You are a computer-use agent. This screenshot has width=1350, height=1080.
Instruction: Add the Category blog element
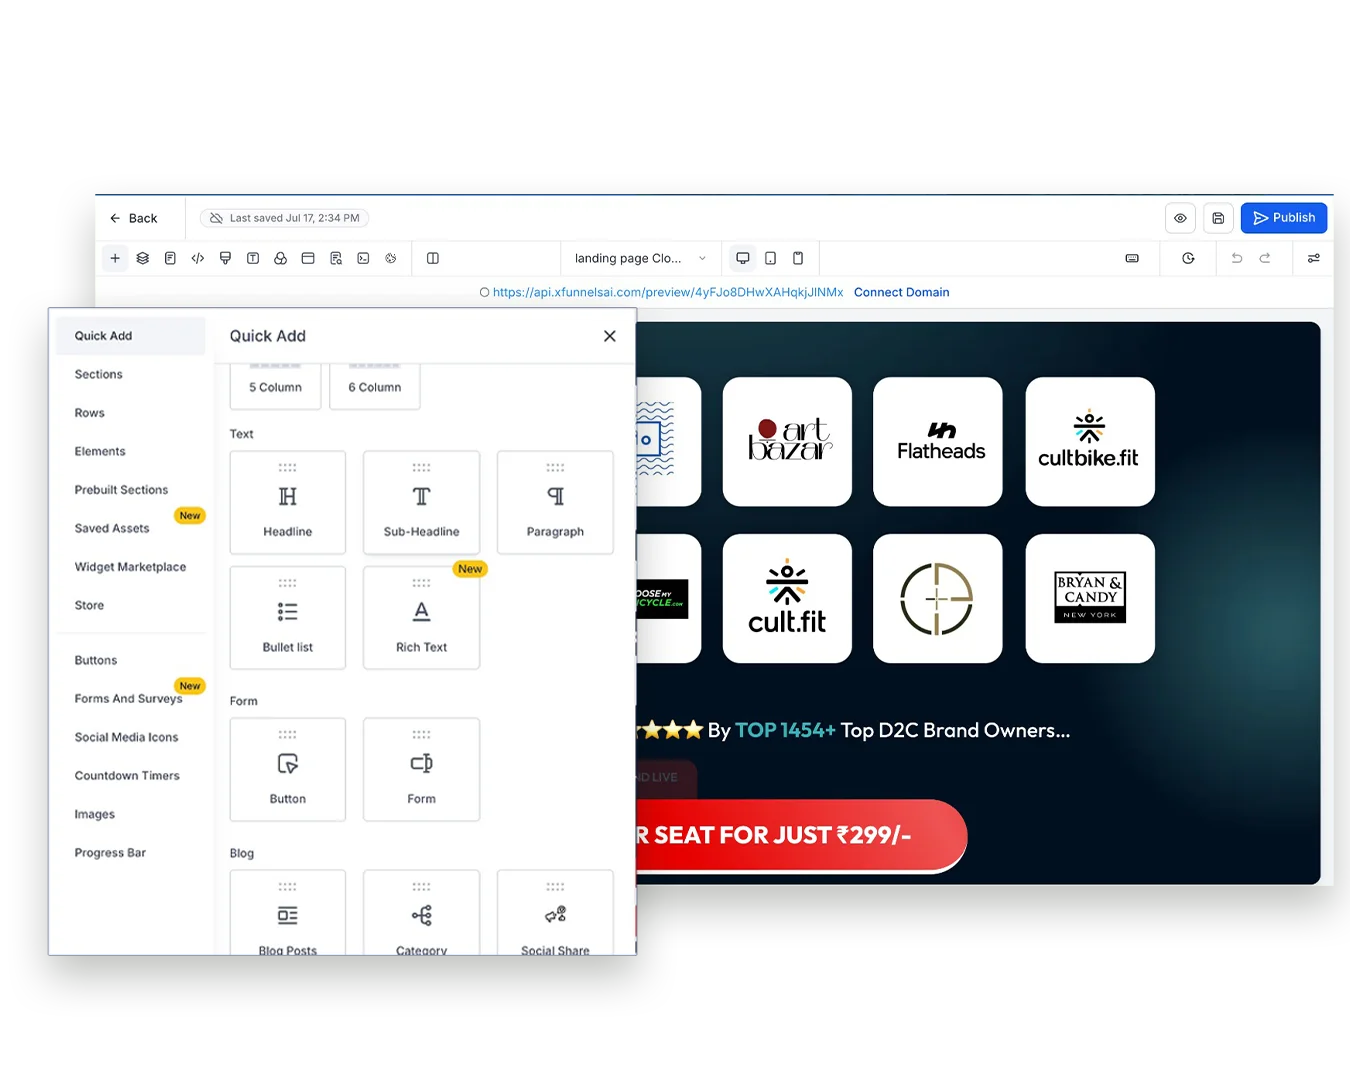[x=422, y=913]
